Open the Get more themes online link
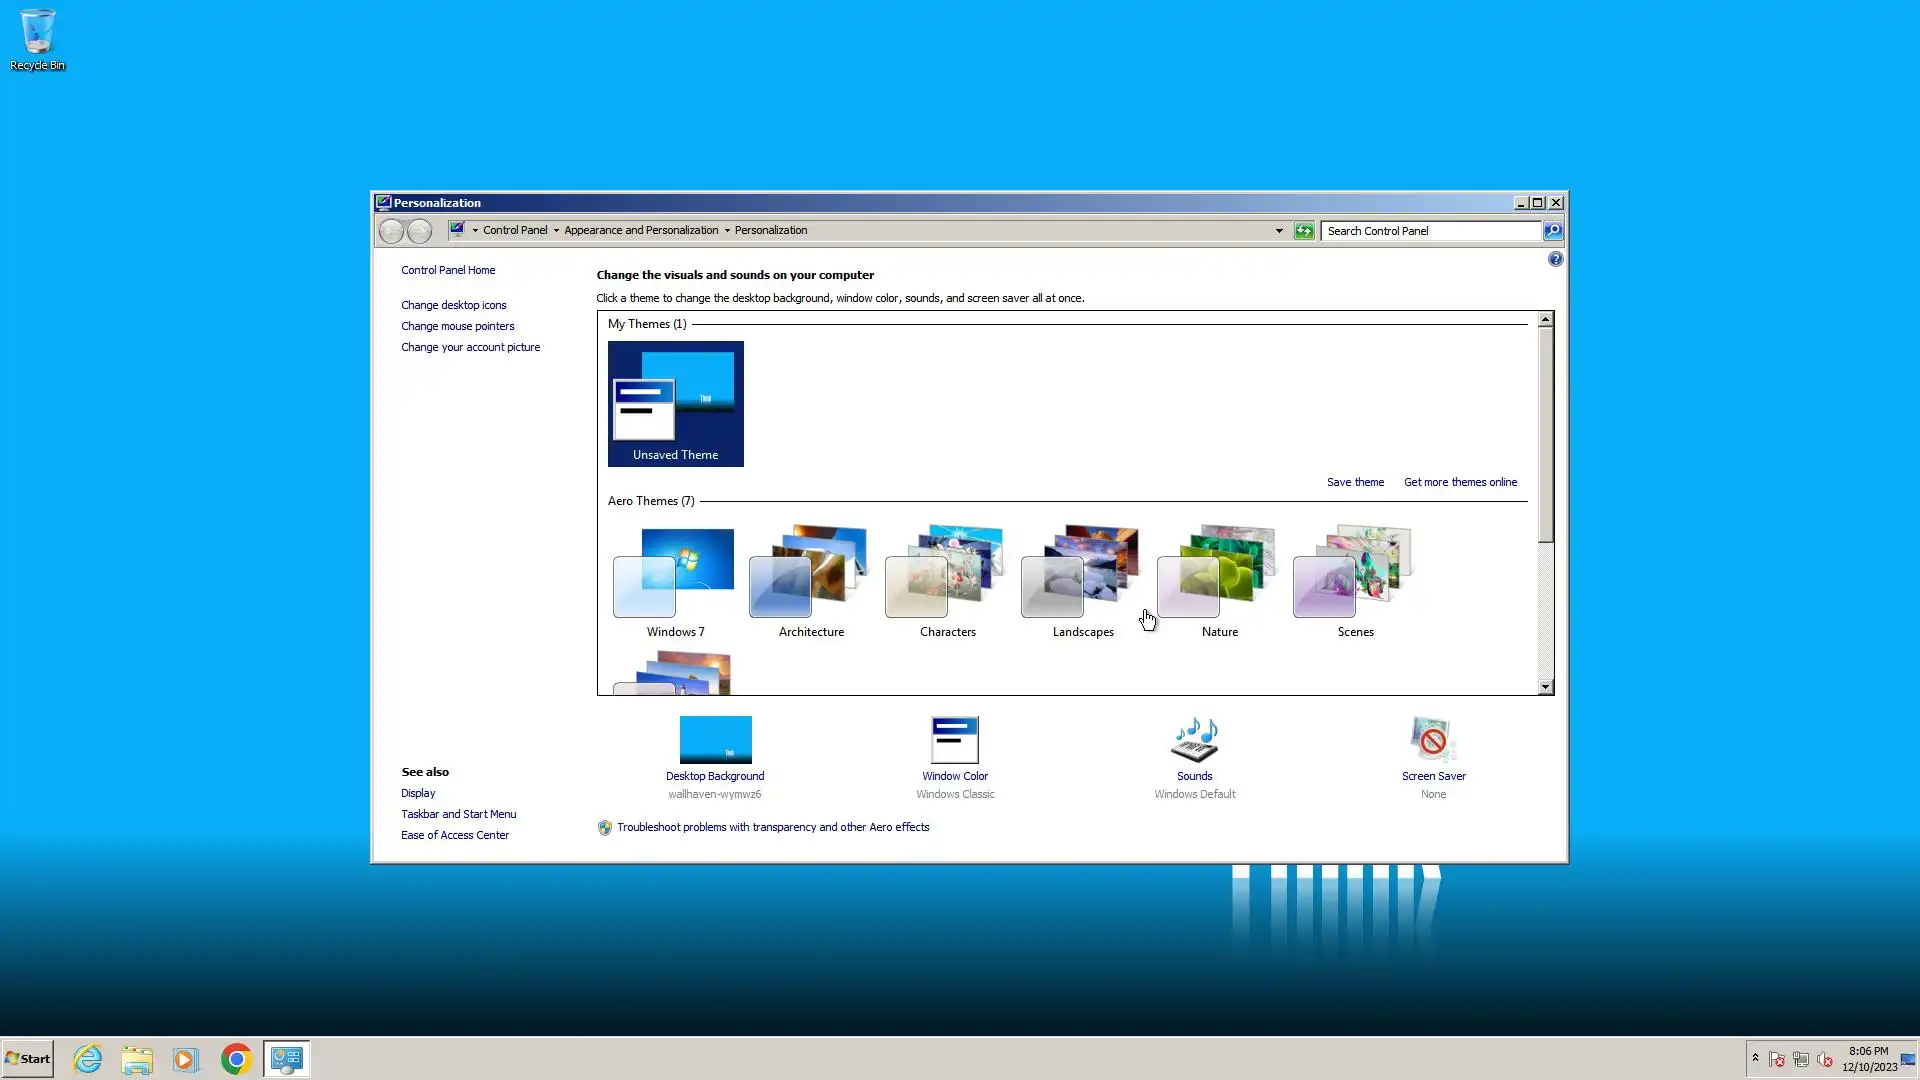The height and width of the screenshot is (1080, 1920). (x=1460, y=482)
